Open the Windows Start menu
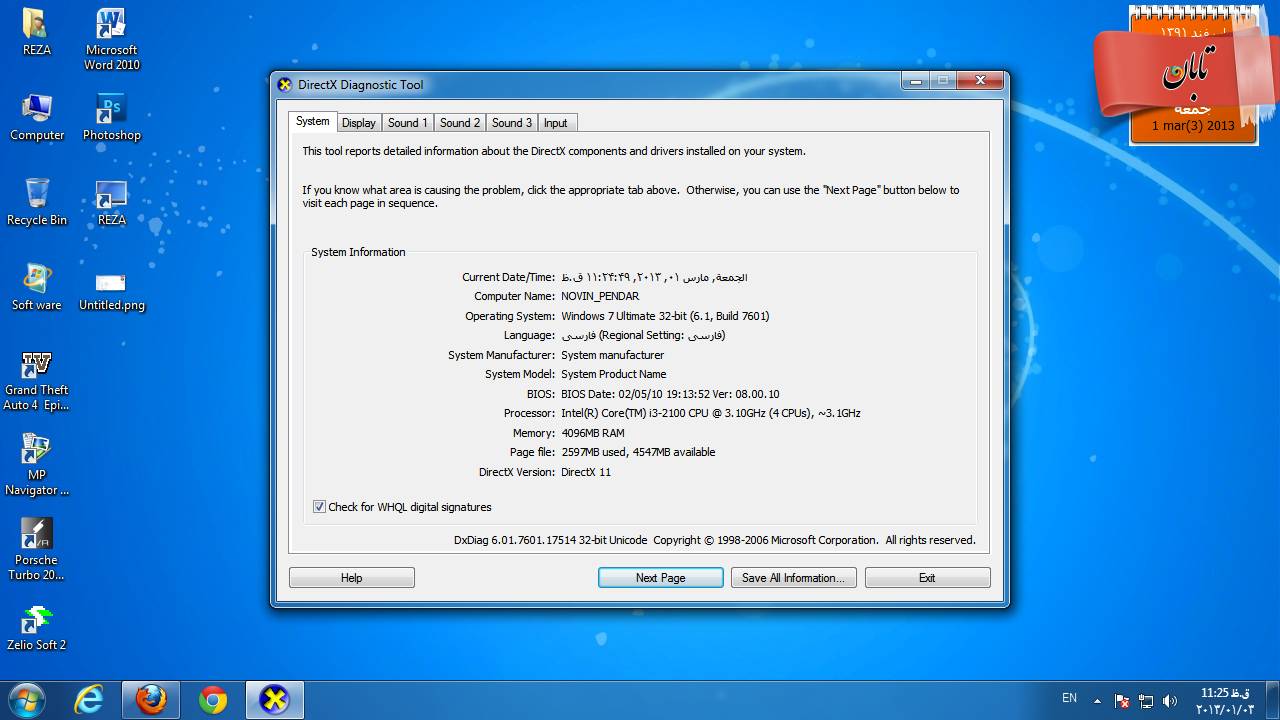The height and width of the screenshot is (720, 1280). tap(27, 700)
